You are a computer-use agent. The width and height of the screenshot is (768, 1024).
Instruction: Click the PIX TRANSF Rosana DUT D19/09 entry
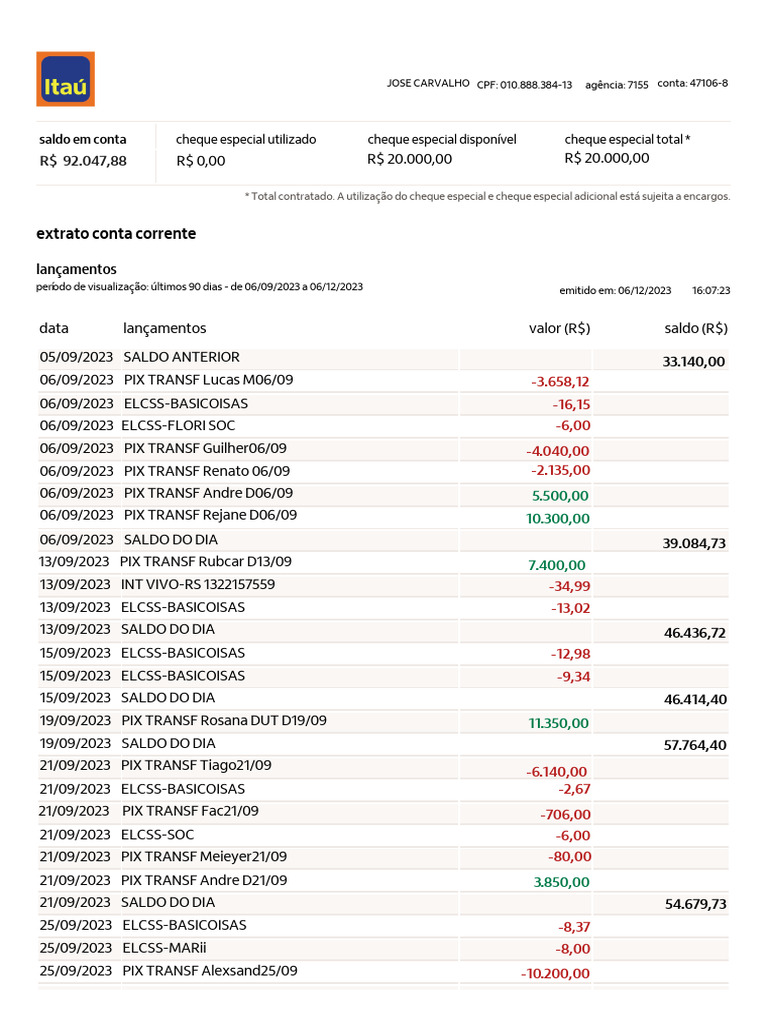tap(224, 720)
